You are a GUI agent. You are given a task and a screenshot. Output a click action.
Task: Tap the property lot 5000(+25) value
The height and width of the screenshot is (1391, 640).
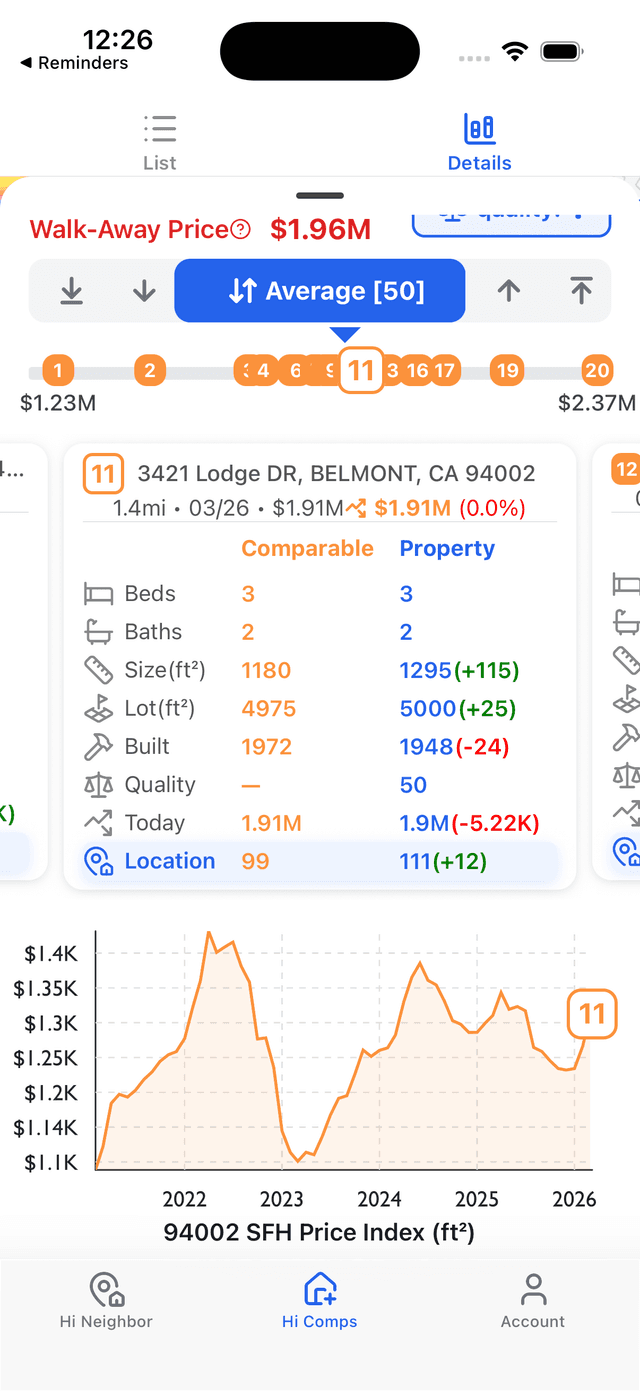pos(458,709)
